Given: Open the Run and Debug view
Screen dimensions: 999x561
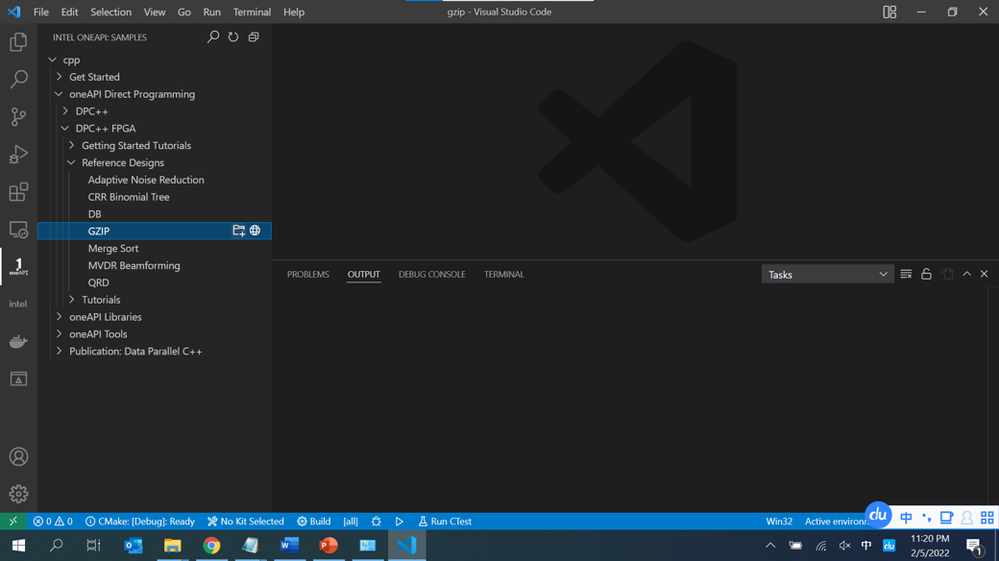Looking at the screenshot, I should point(18,154).
